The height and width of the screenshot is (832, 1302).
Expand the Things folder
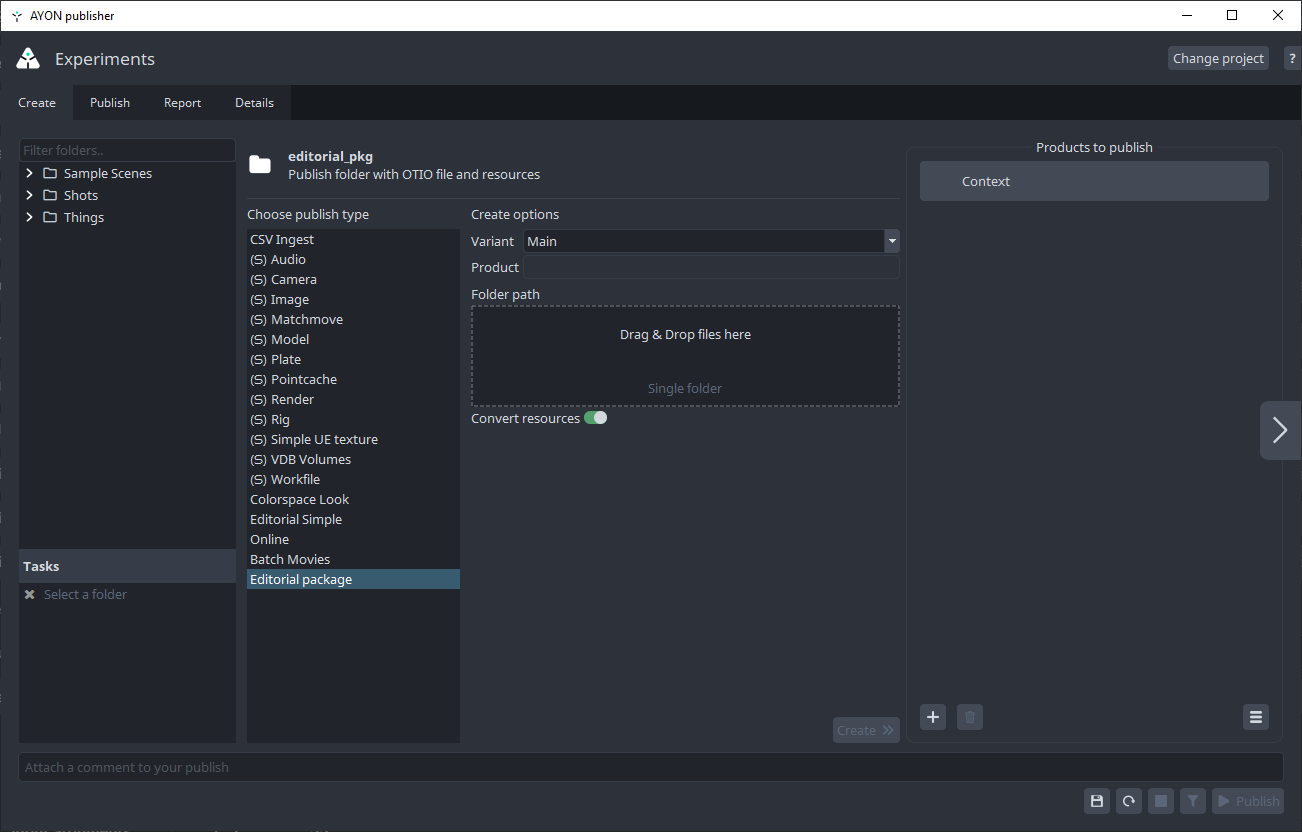click(x=29, y=217)
